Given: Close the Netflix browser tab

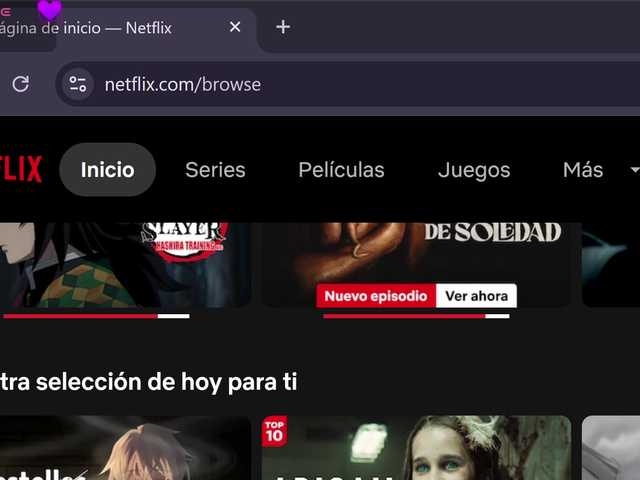Looking at the screenshot, I should pos(235,27).
